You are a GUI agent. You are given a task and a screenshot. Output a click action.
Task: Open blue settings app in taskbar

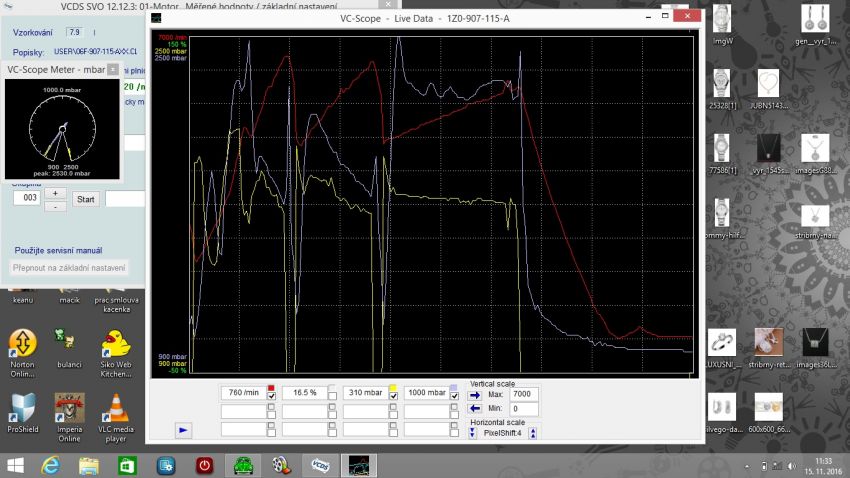pyautogui.click(x=166, y=466)
